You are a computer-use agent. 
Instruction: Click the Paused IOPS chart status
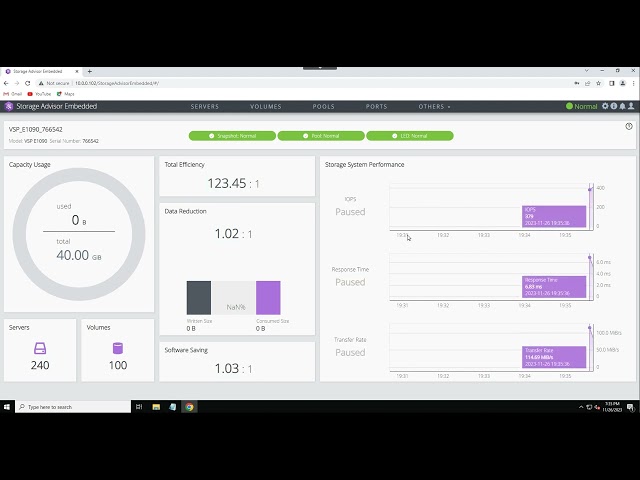tap(350, 212)
